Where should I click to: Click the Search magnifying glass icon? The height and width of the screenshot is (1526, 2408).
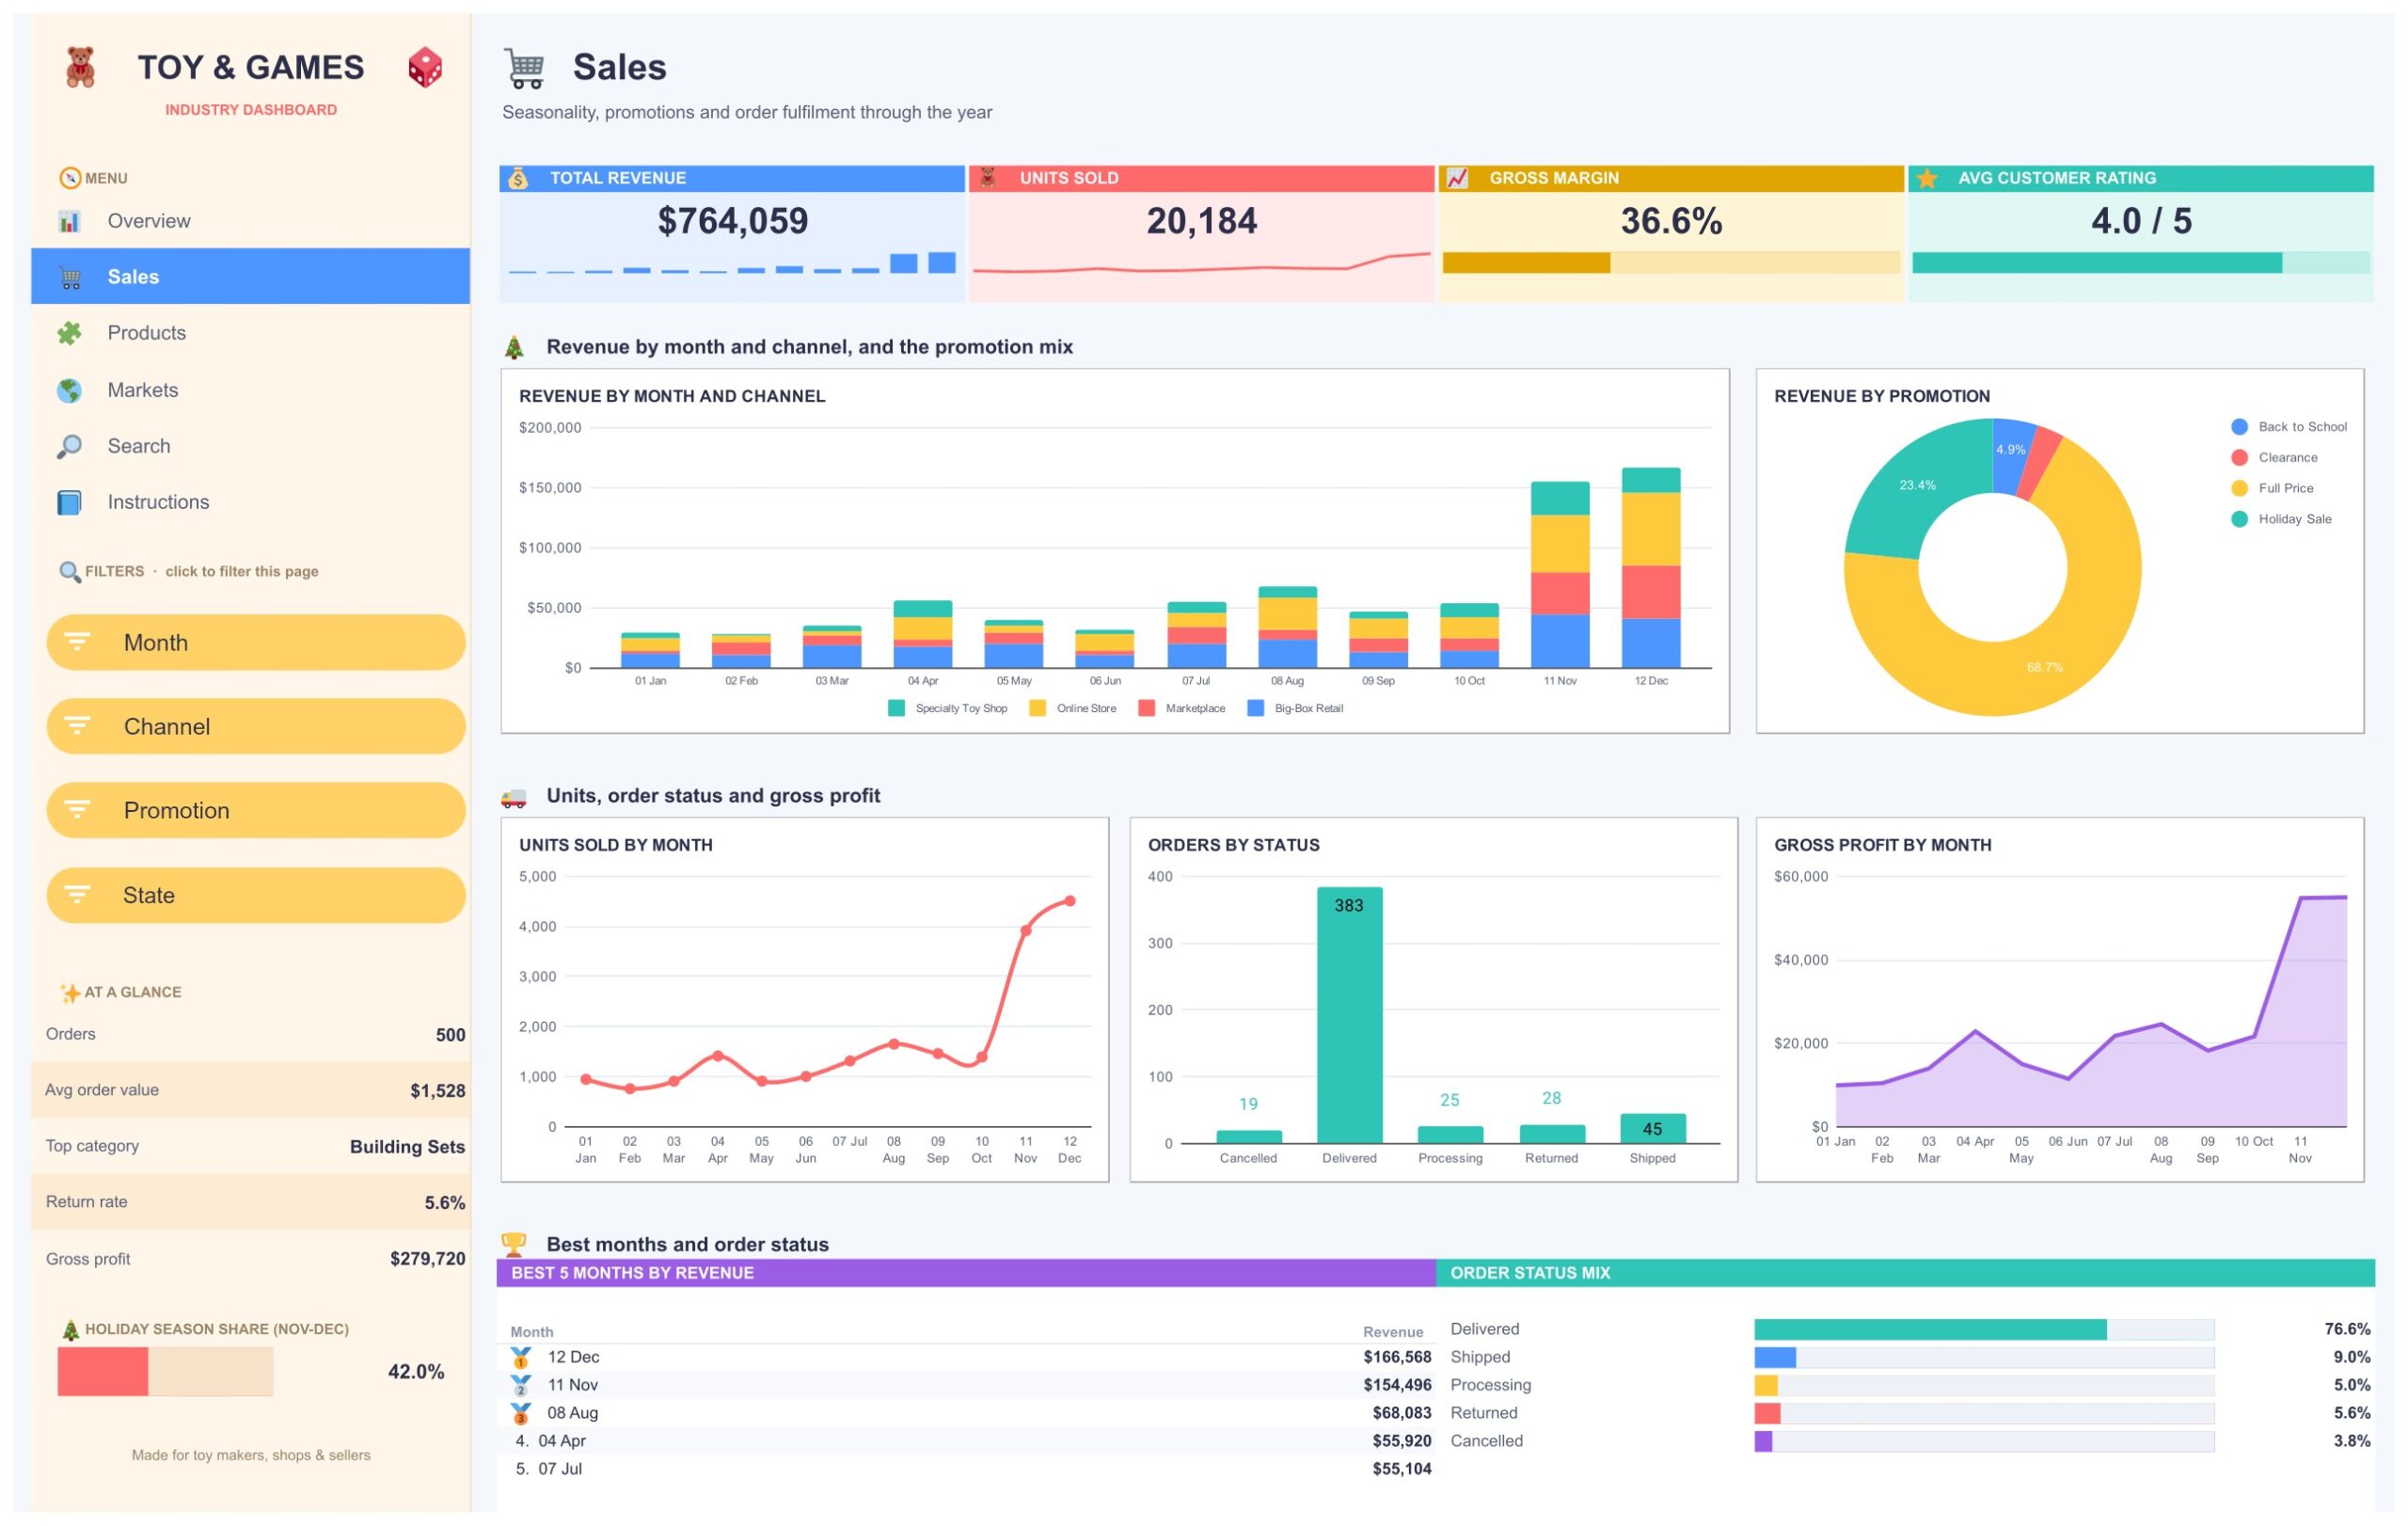[69, 446]
